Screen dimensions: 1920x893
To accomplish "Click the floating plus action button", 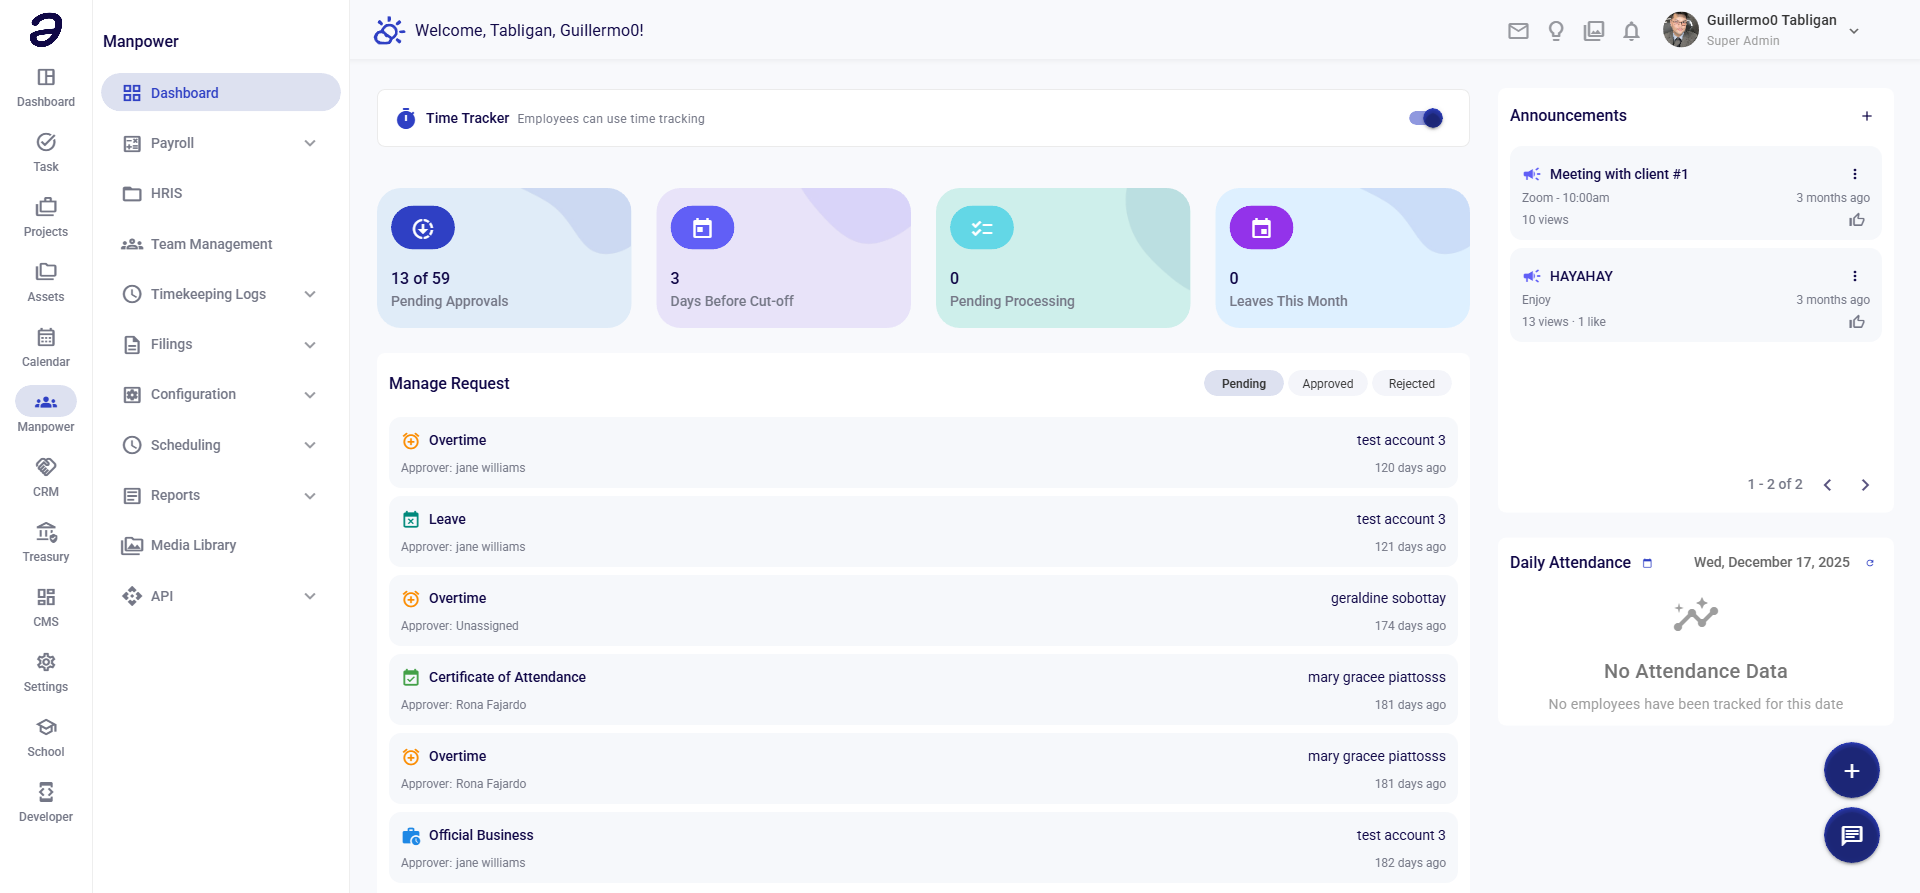I will [1851, 771].
